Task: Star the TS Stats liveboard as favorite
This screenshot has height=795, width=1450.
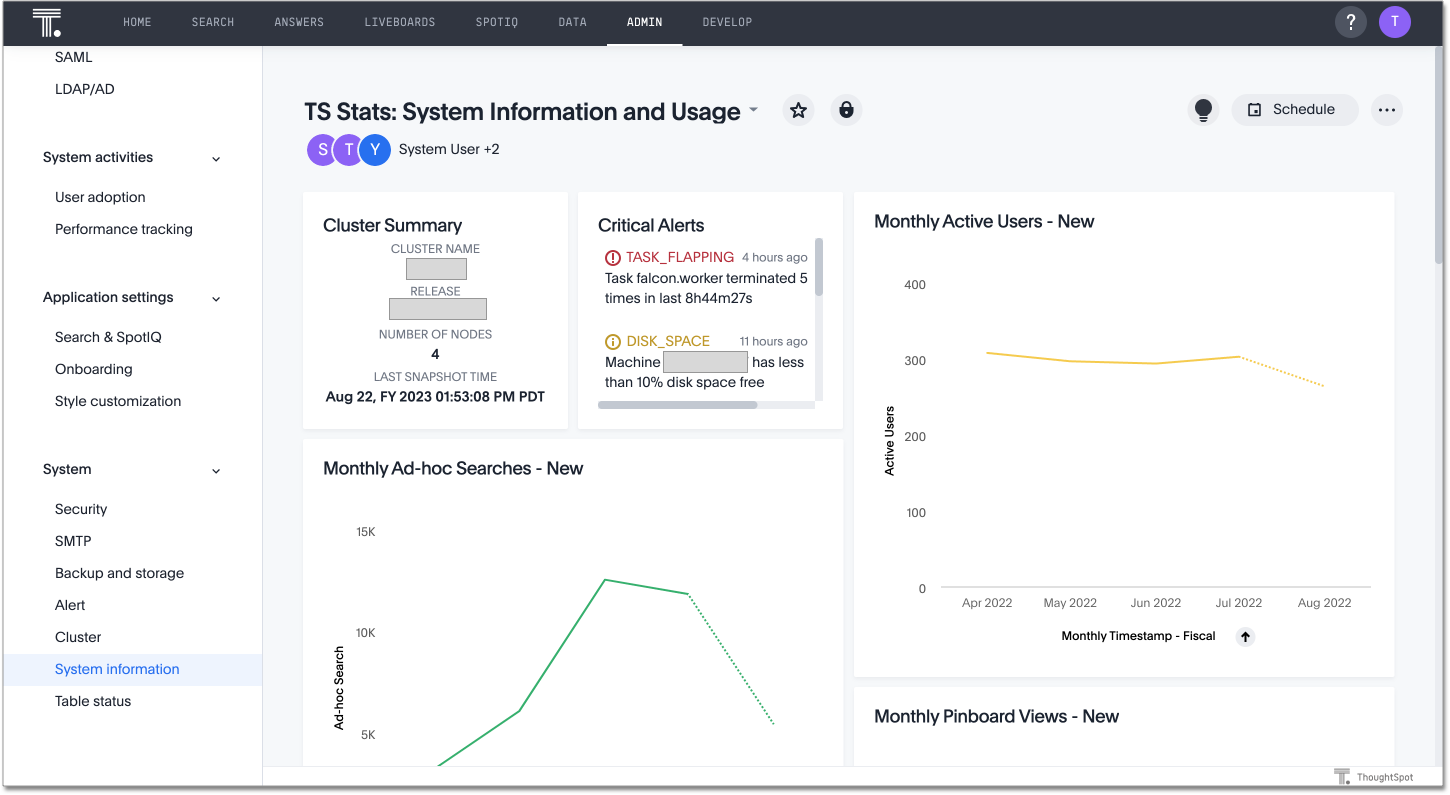Action: (798, 110)
